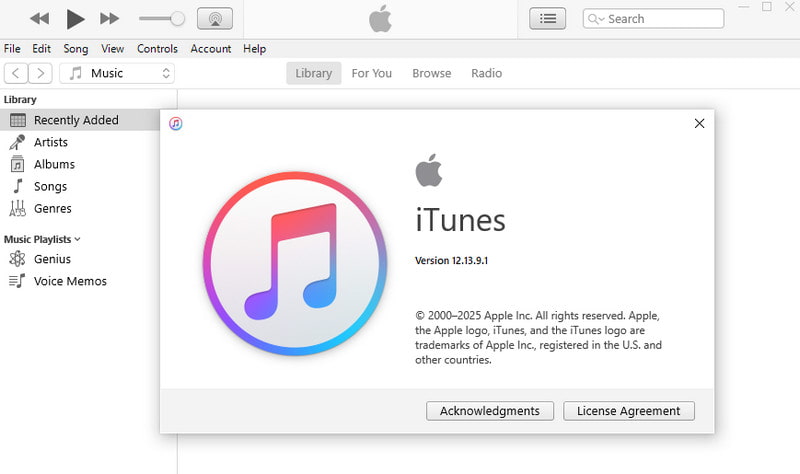Open the Controls menu
The height and width of the screenshot is (474, 800).
click(157, 48)
